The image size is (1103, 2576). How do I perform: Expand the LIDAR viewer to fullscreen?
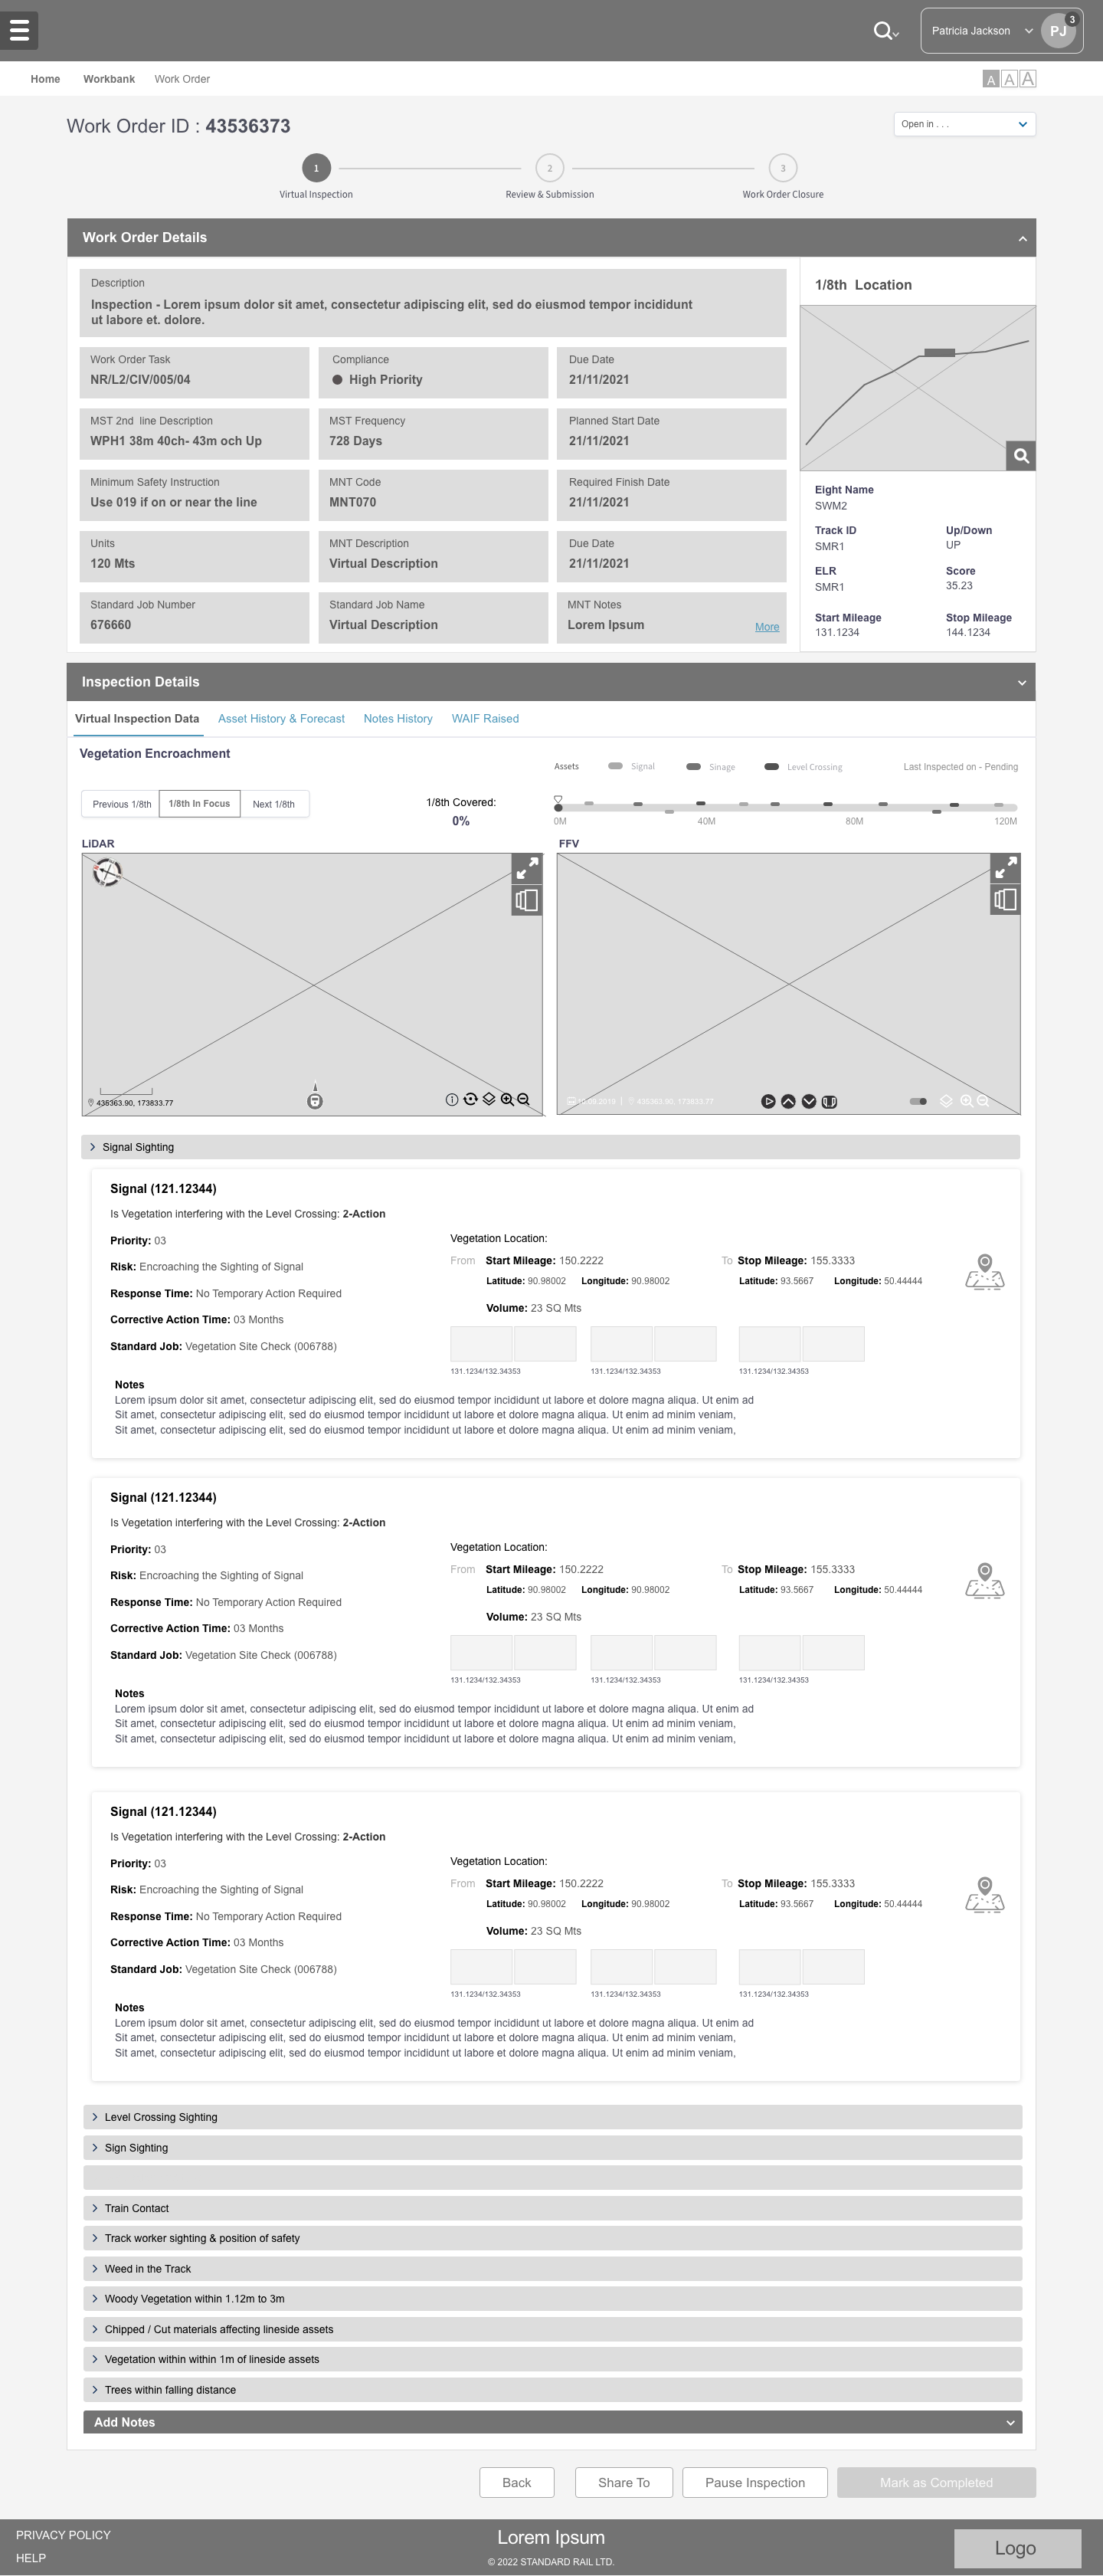tap(527, 868)
